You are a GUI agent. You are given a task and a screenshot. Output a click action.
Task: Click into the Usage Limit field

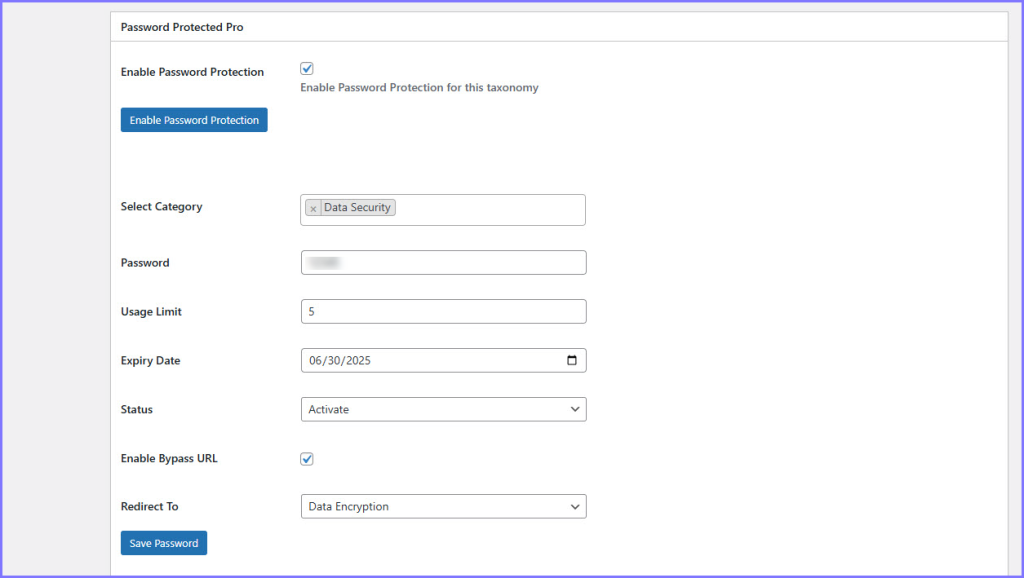(x=443, y=312)
